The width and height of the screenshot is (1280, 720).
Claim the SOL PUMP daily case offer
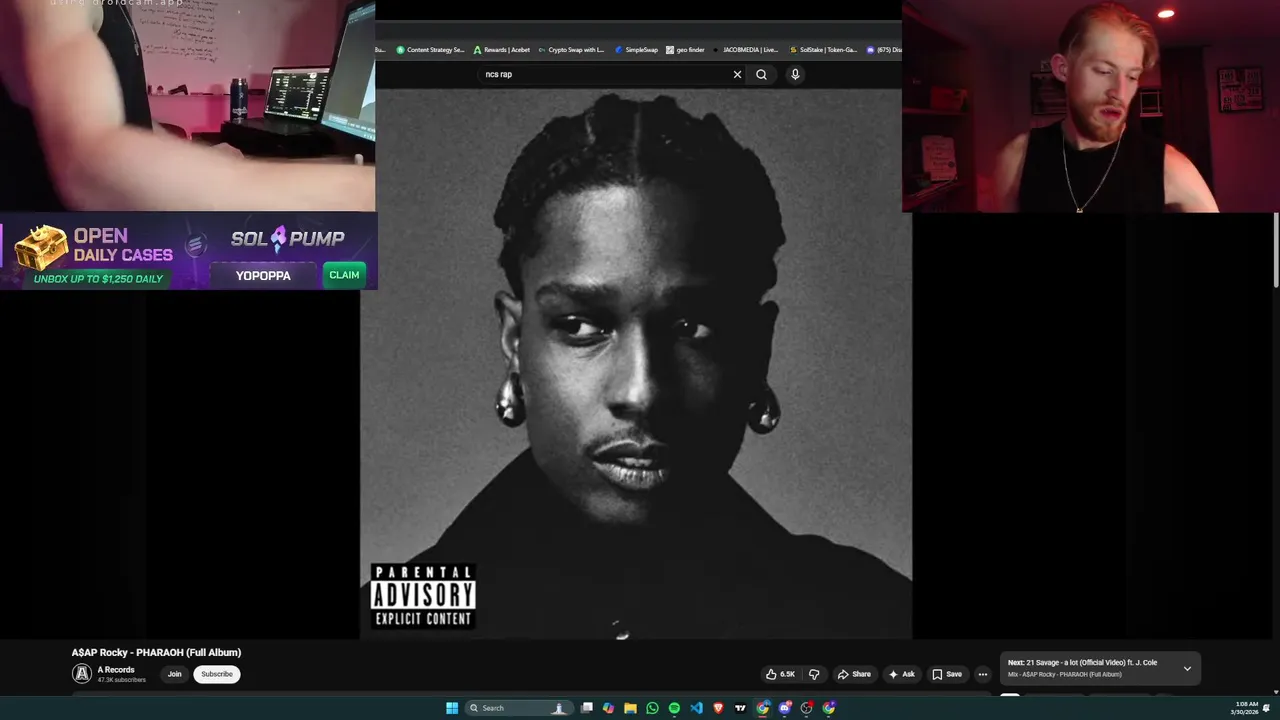pos(344,275)
